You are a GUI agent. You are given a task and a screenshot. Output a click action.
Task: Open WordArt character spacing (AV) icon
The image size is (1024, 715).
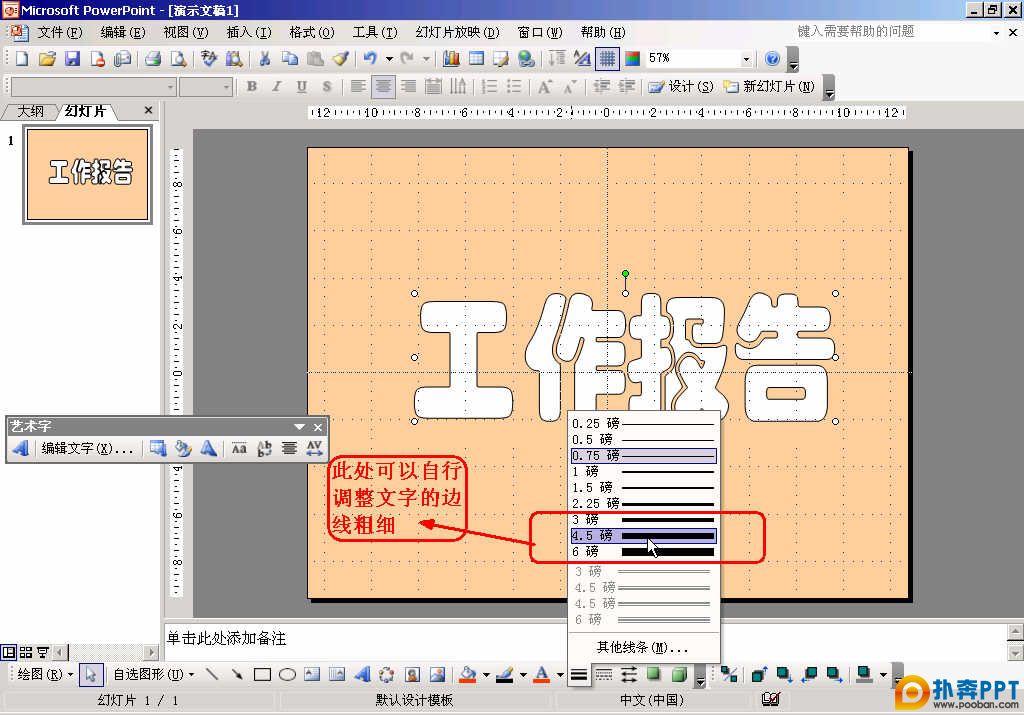point(315,449)
